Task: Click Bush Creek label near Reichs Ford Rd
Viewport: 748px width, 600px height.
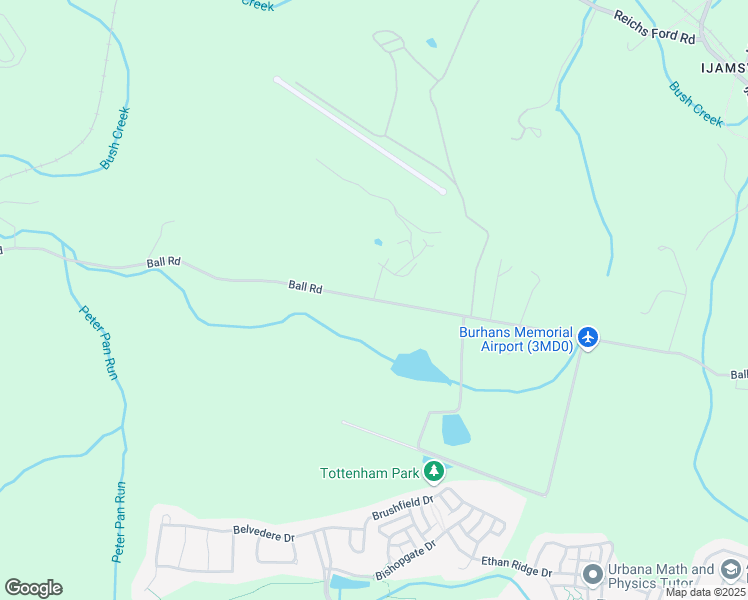Action: pos(696,104)
